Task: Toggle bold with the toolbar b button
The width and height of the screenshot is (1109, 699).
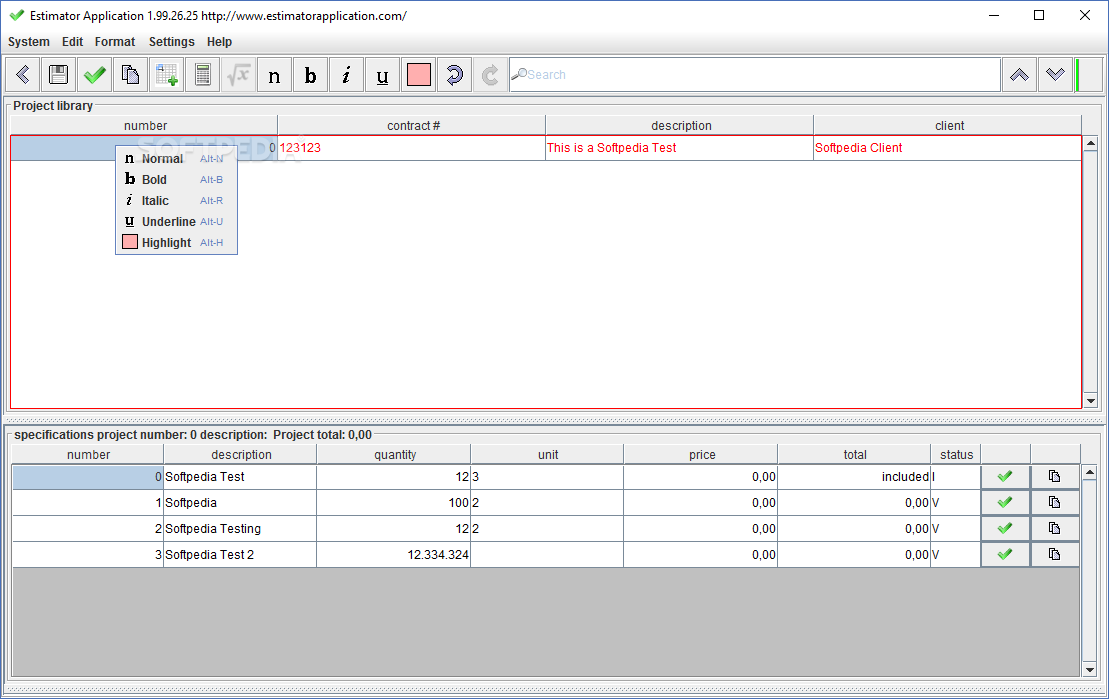Action: click(x=310, y=75)
